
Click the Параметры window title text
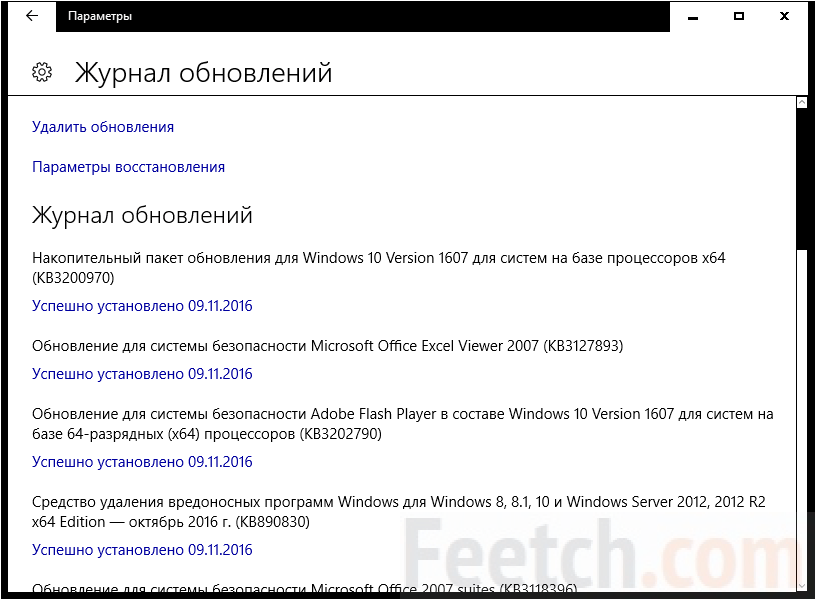tap(100, 16)
